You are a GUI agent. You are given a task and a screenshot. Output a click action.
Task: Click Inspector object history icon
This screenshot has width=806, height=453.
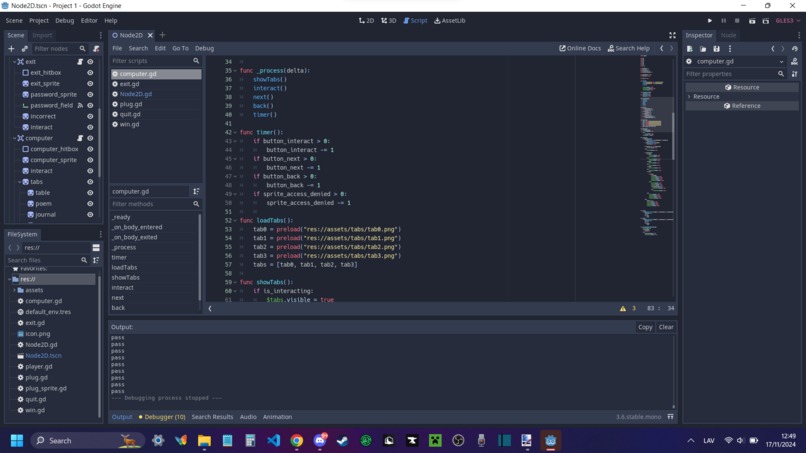point(795,49)
